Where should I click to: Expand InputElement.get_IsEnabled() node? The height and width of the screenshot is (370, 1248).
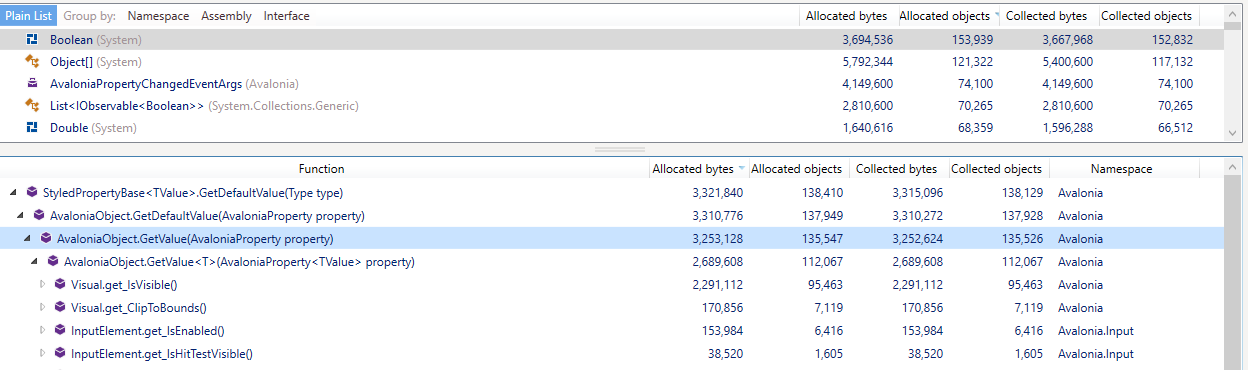(x=42, y=331)
